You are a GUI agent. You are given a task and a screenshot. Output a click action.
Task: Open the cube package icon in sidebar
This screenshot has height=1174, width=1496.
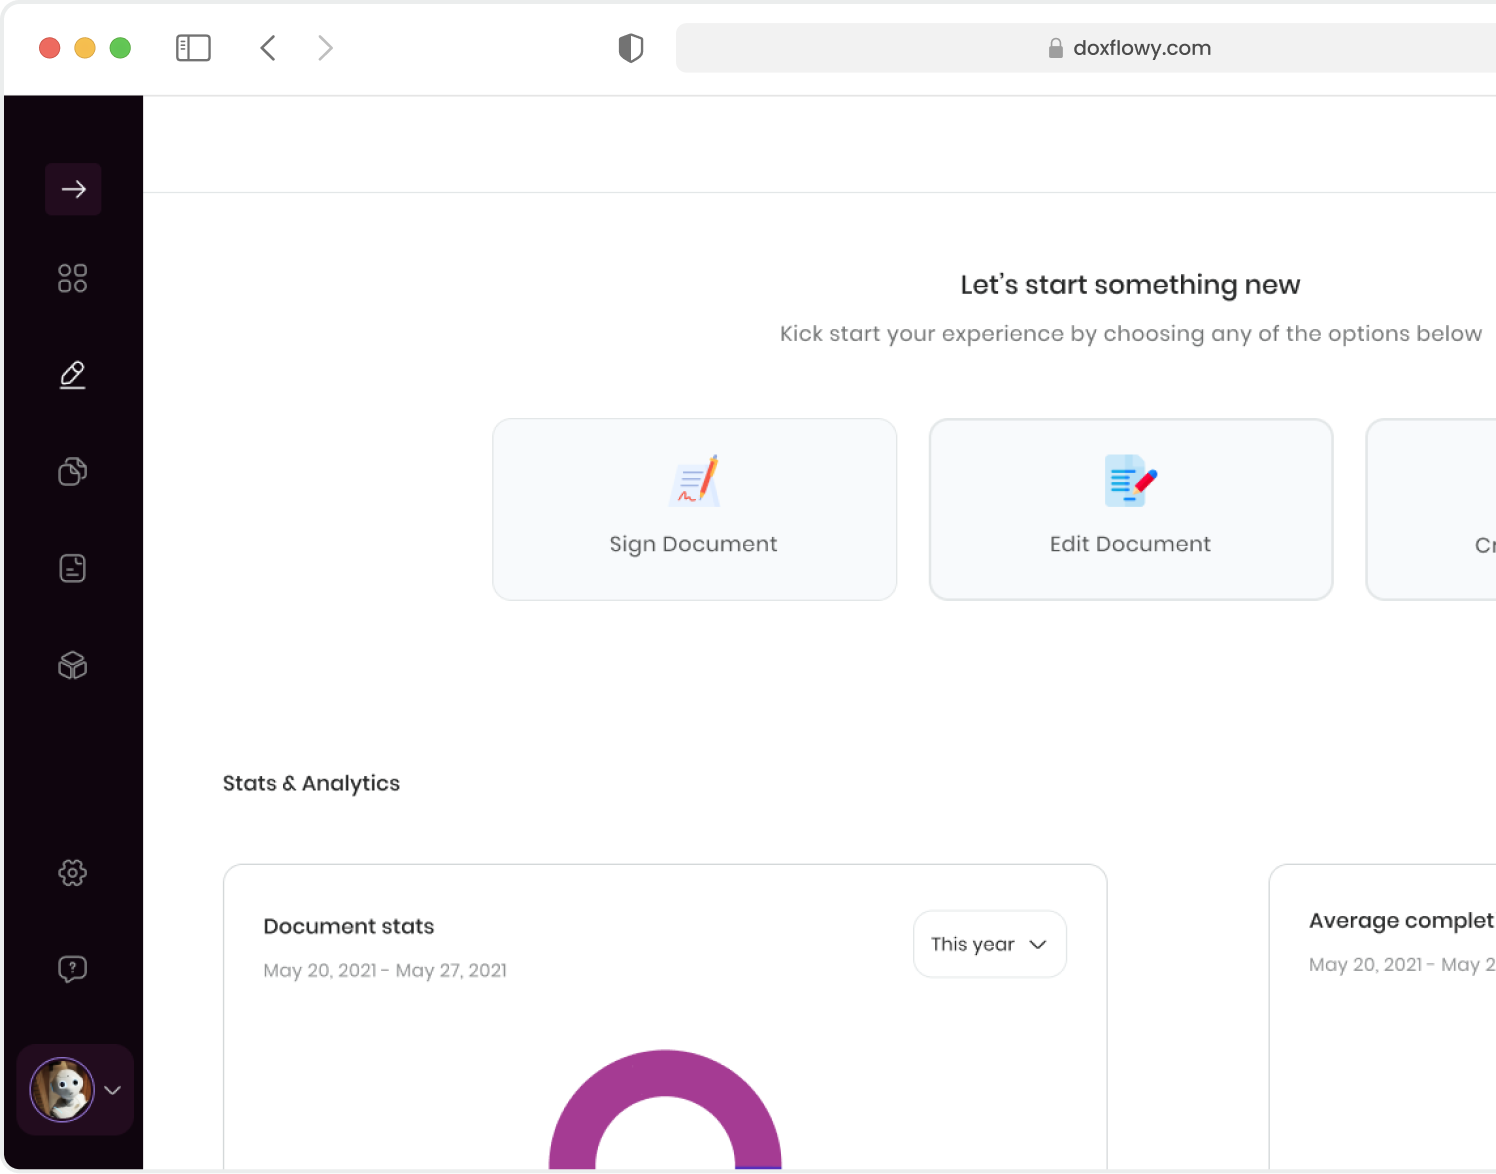(73, 665)
